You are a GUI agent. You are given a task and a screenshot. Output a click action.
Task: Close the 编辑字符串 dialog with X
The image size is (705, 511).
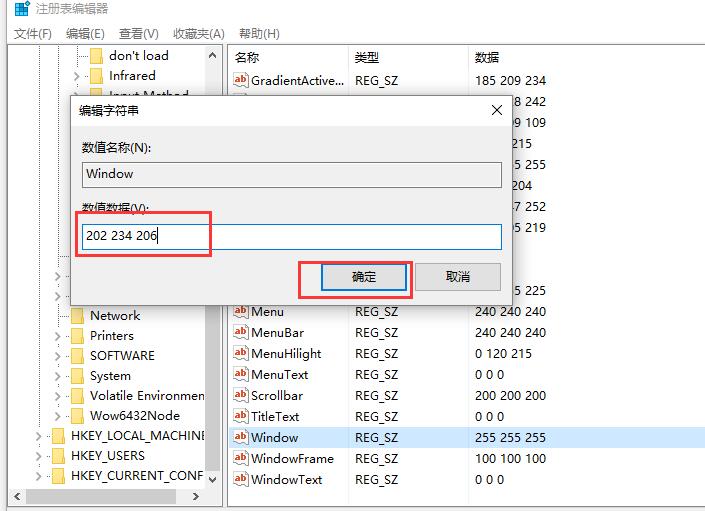point(496,111)
